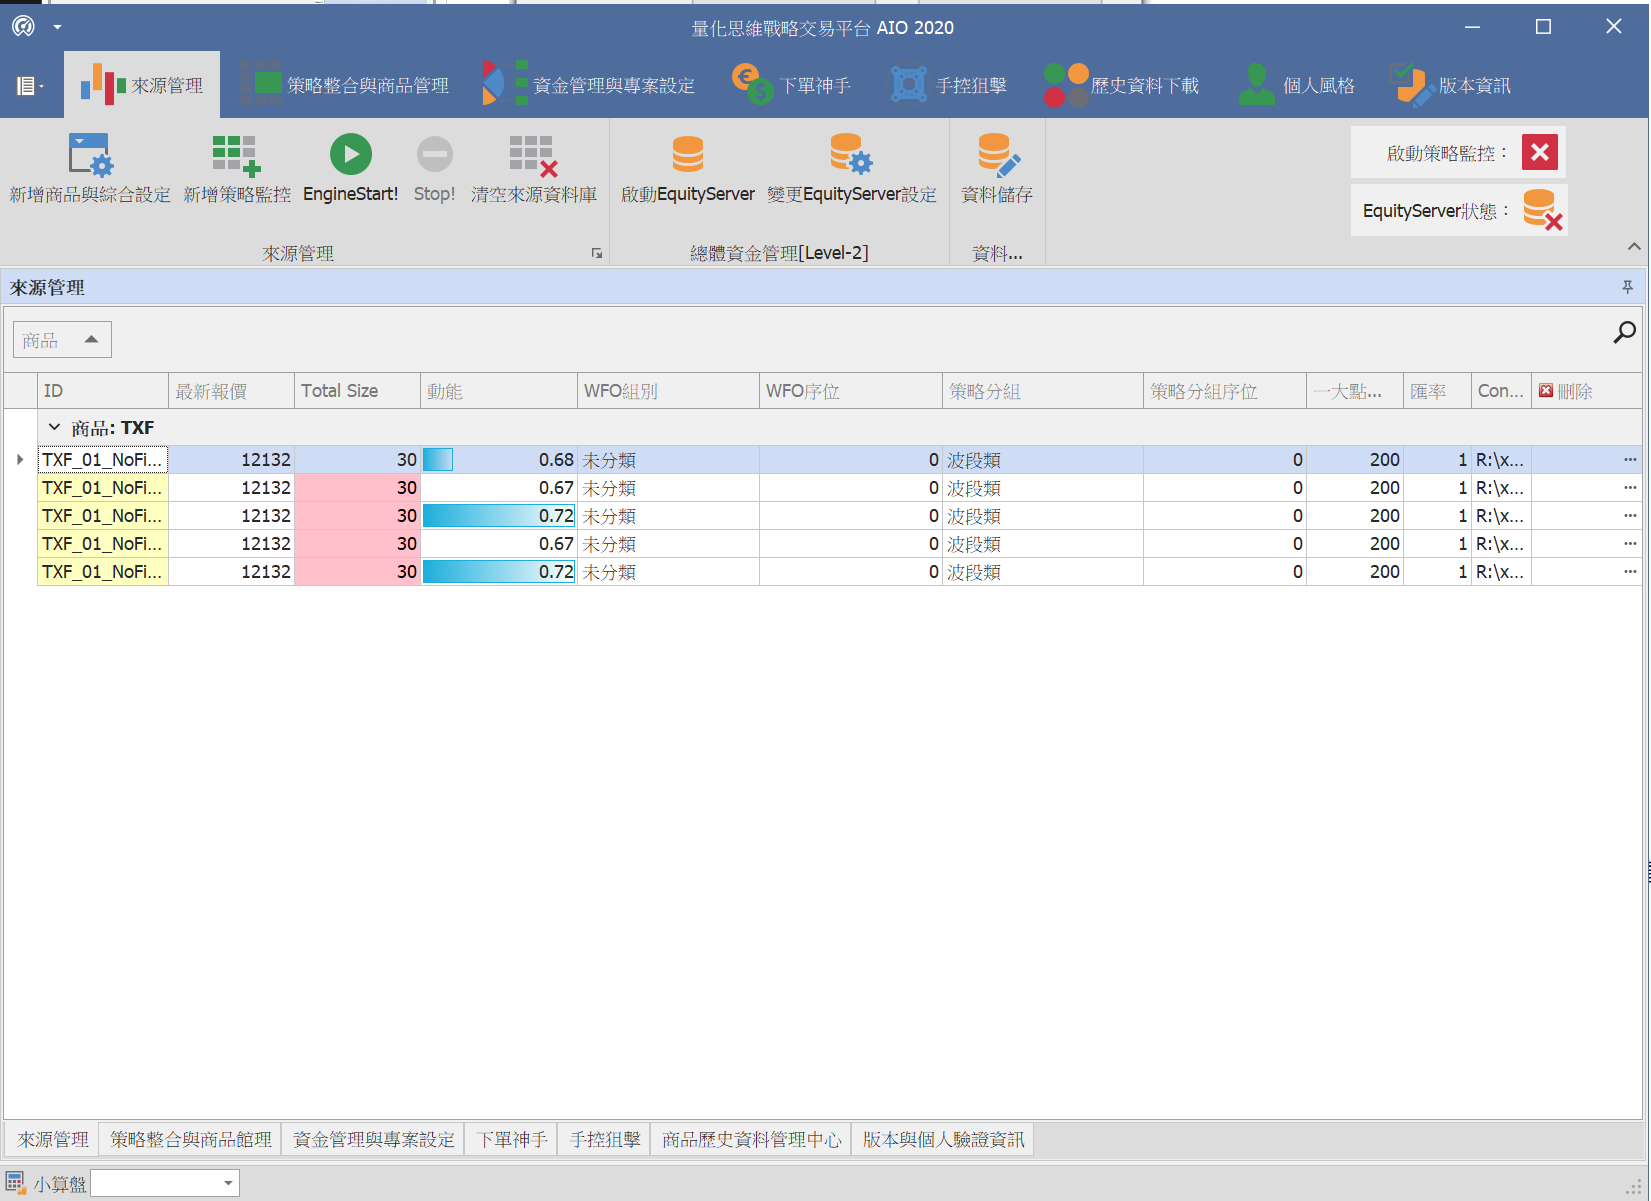
Task: Click 動能 bar 0.72 in last row
Action: pyautogui.click(x=499, y=572)
